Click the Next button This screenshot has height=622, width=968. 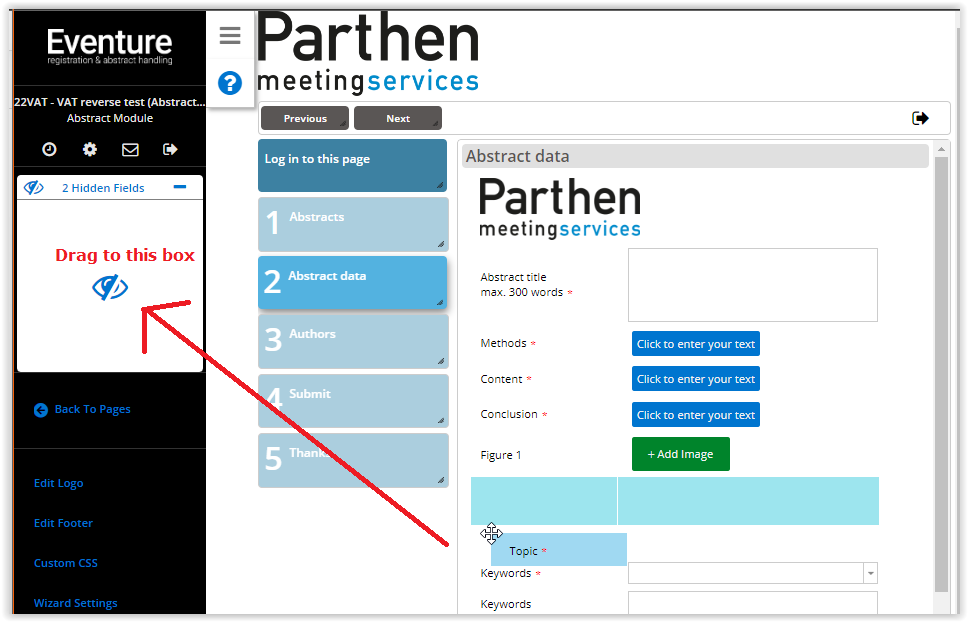[x=398, y=118]
